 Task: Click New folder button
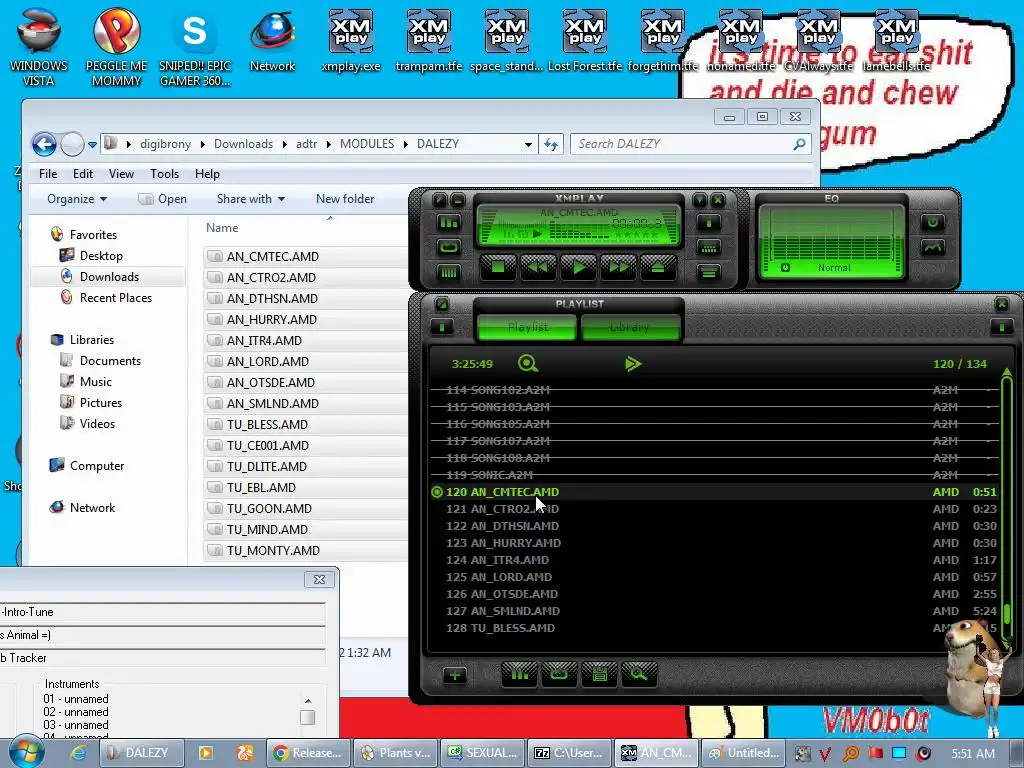coord(345,199)
